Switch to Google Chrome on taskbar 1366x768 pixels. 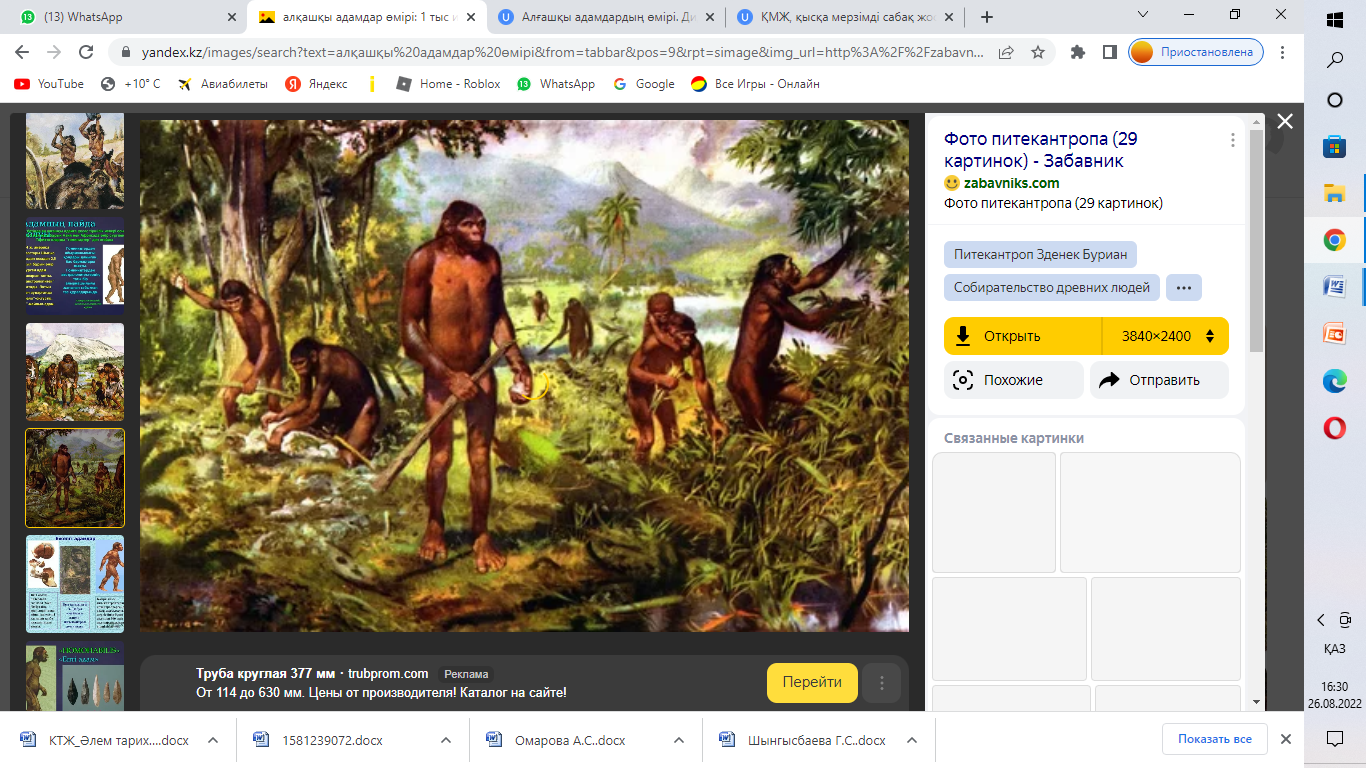pos(1334,240)
